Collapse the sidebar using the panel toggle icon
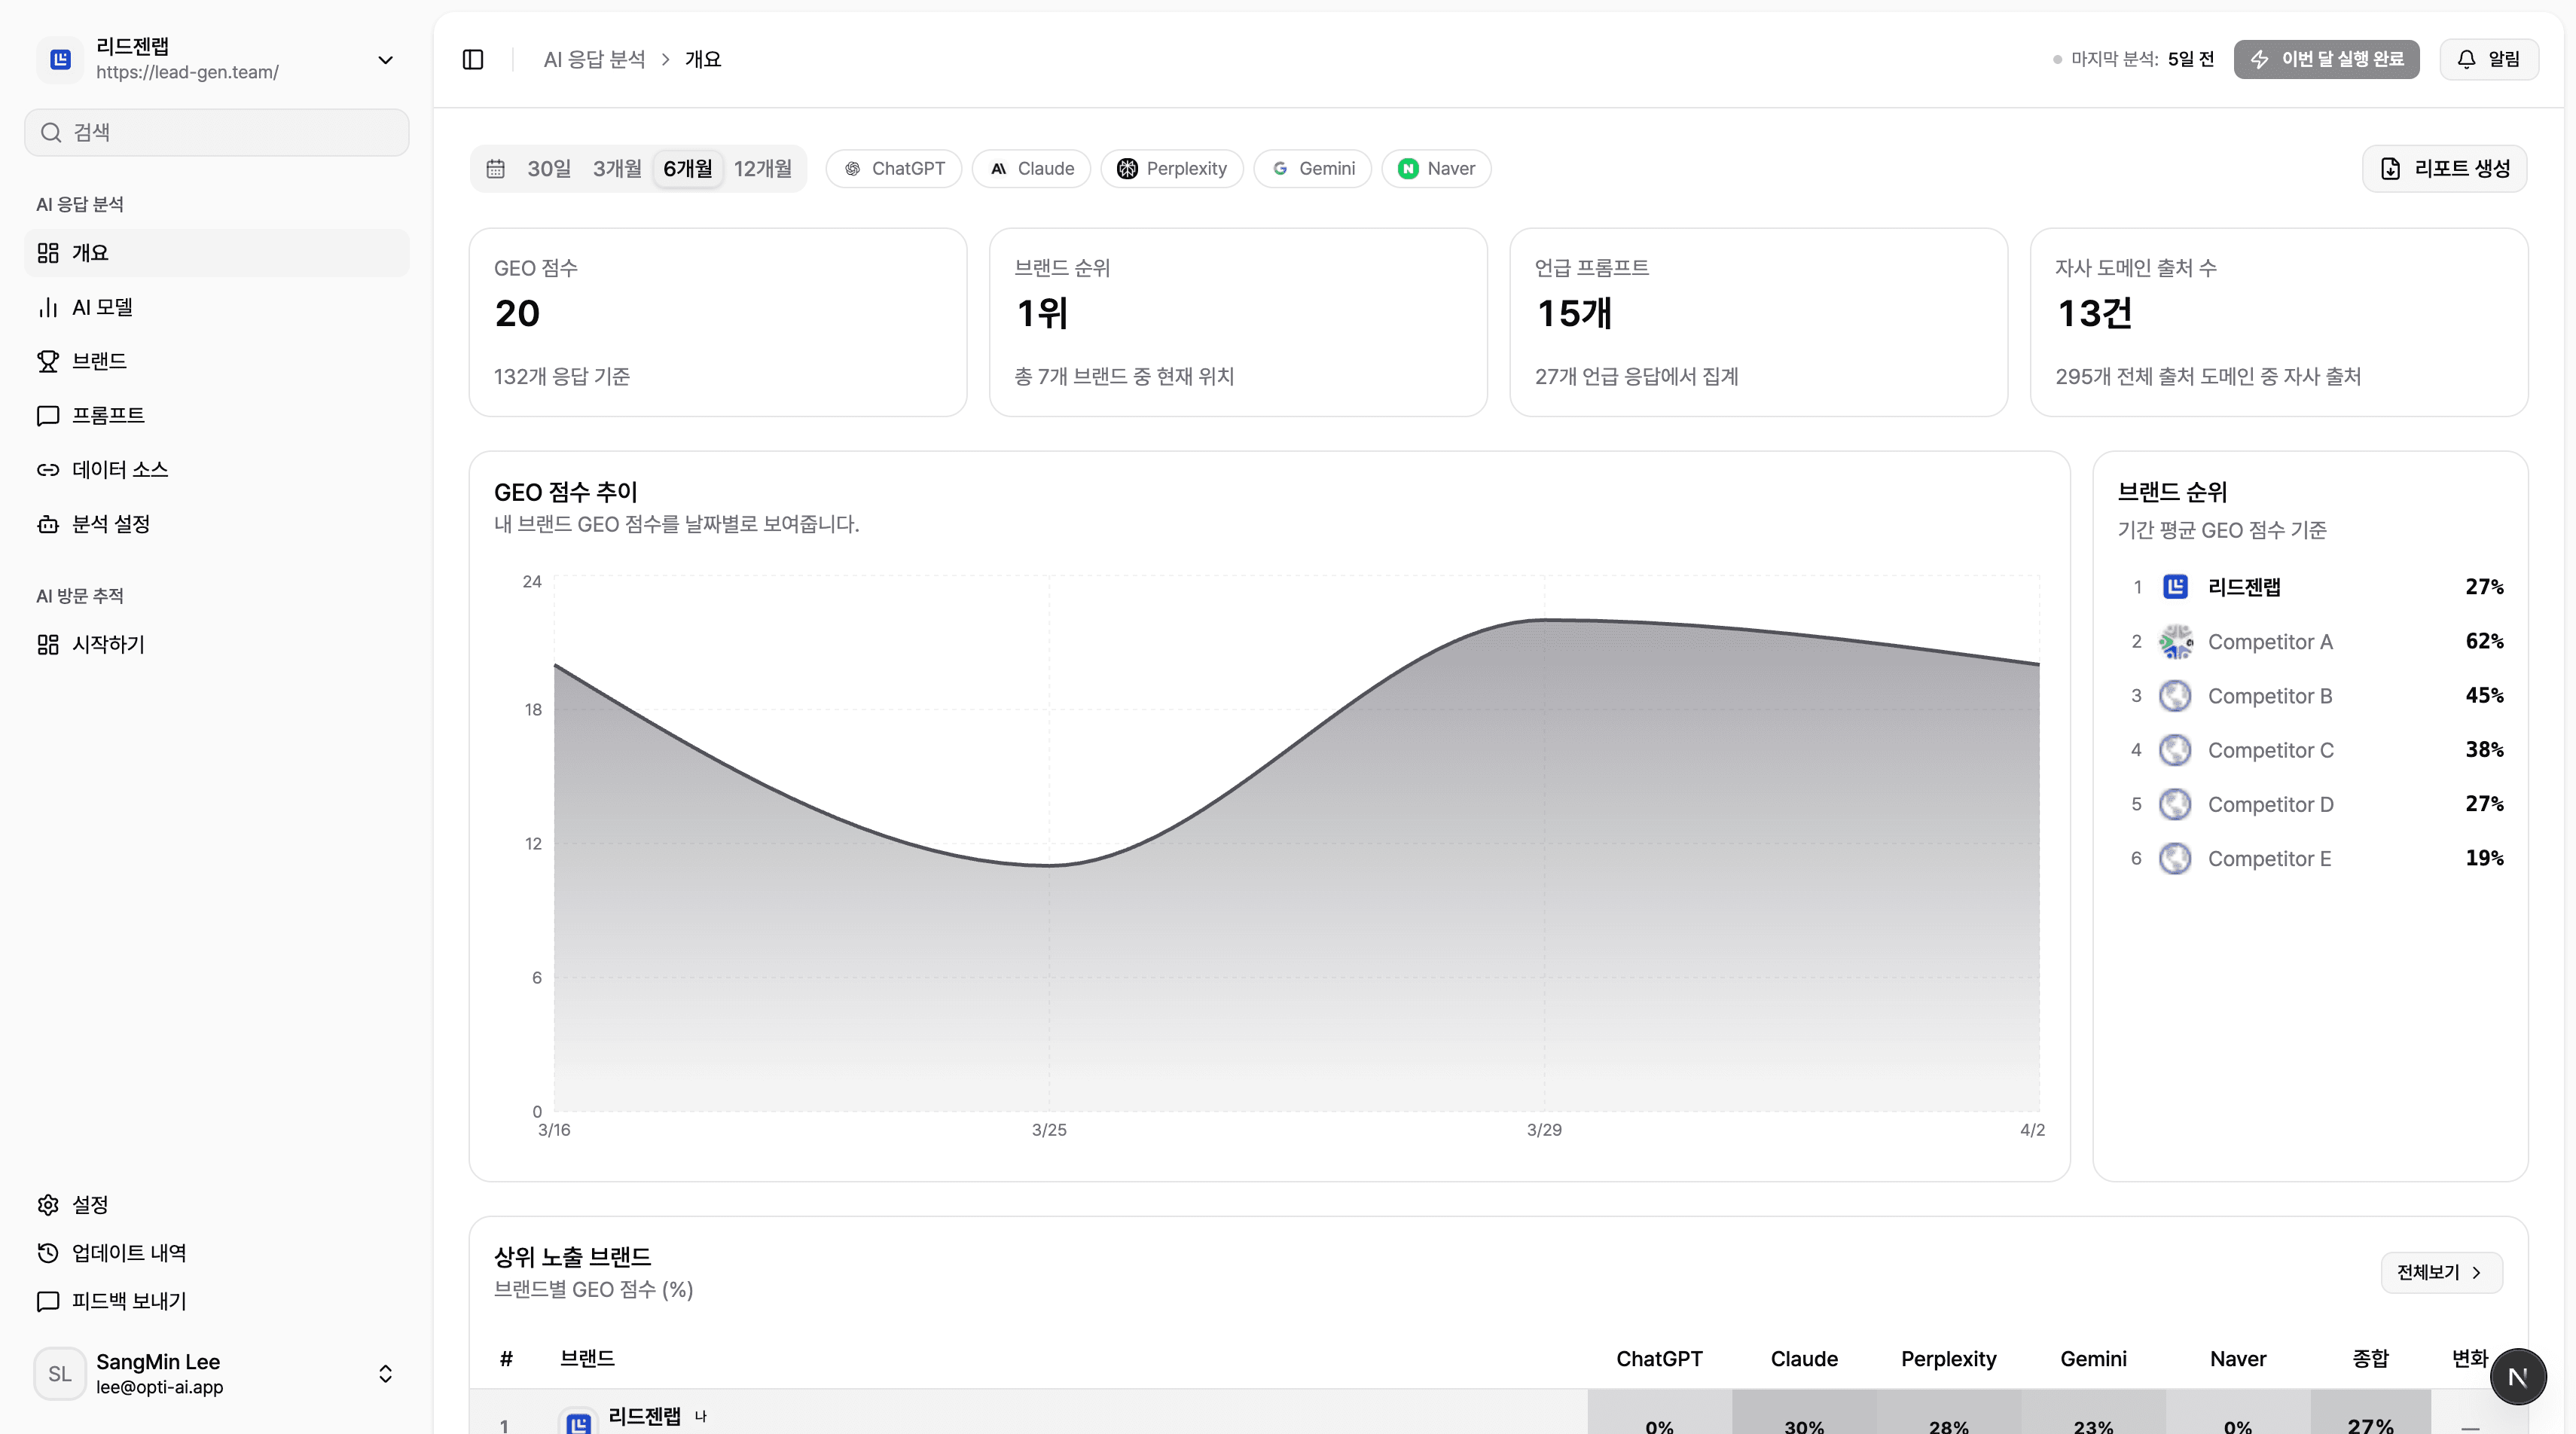 click(472, 59)
